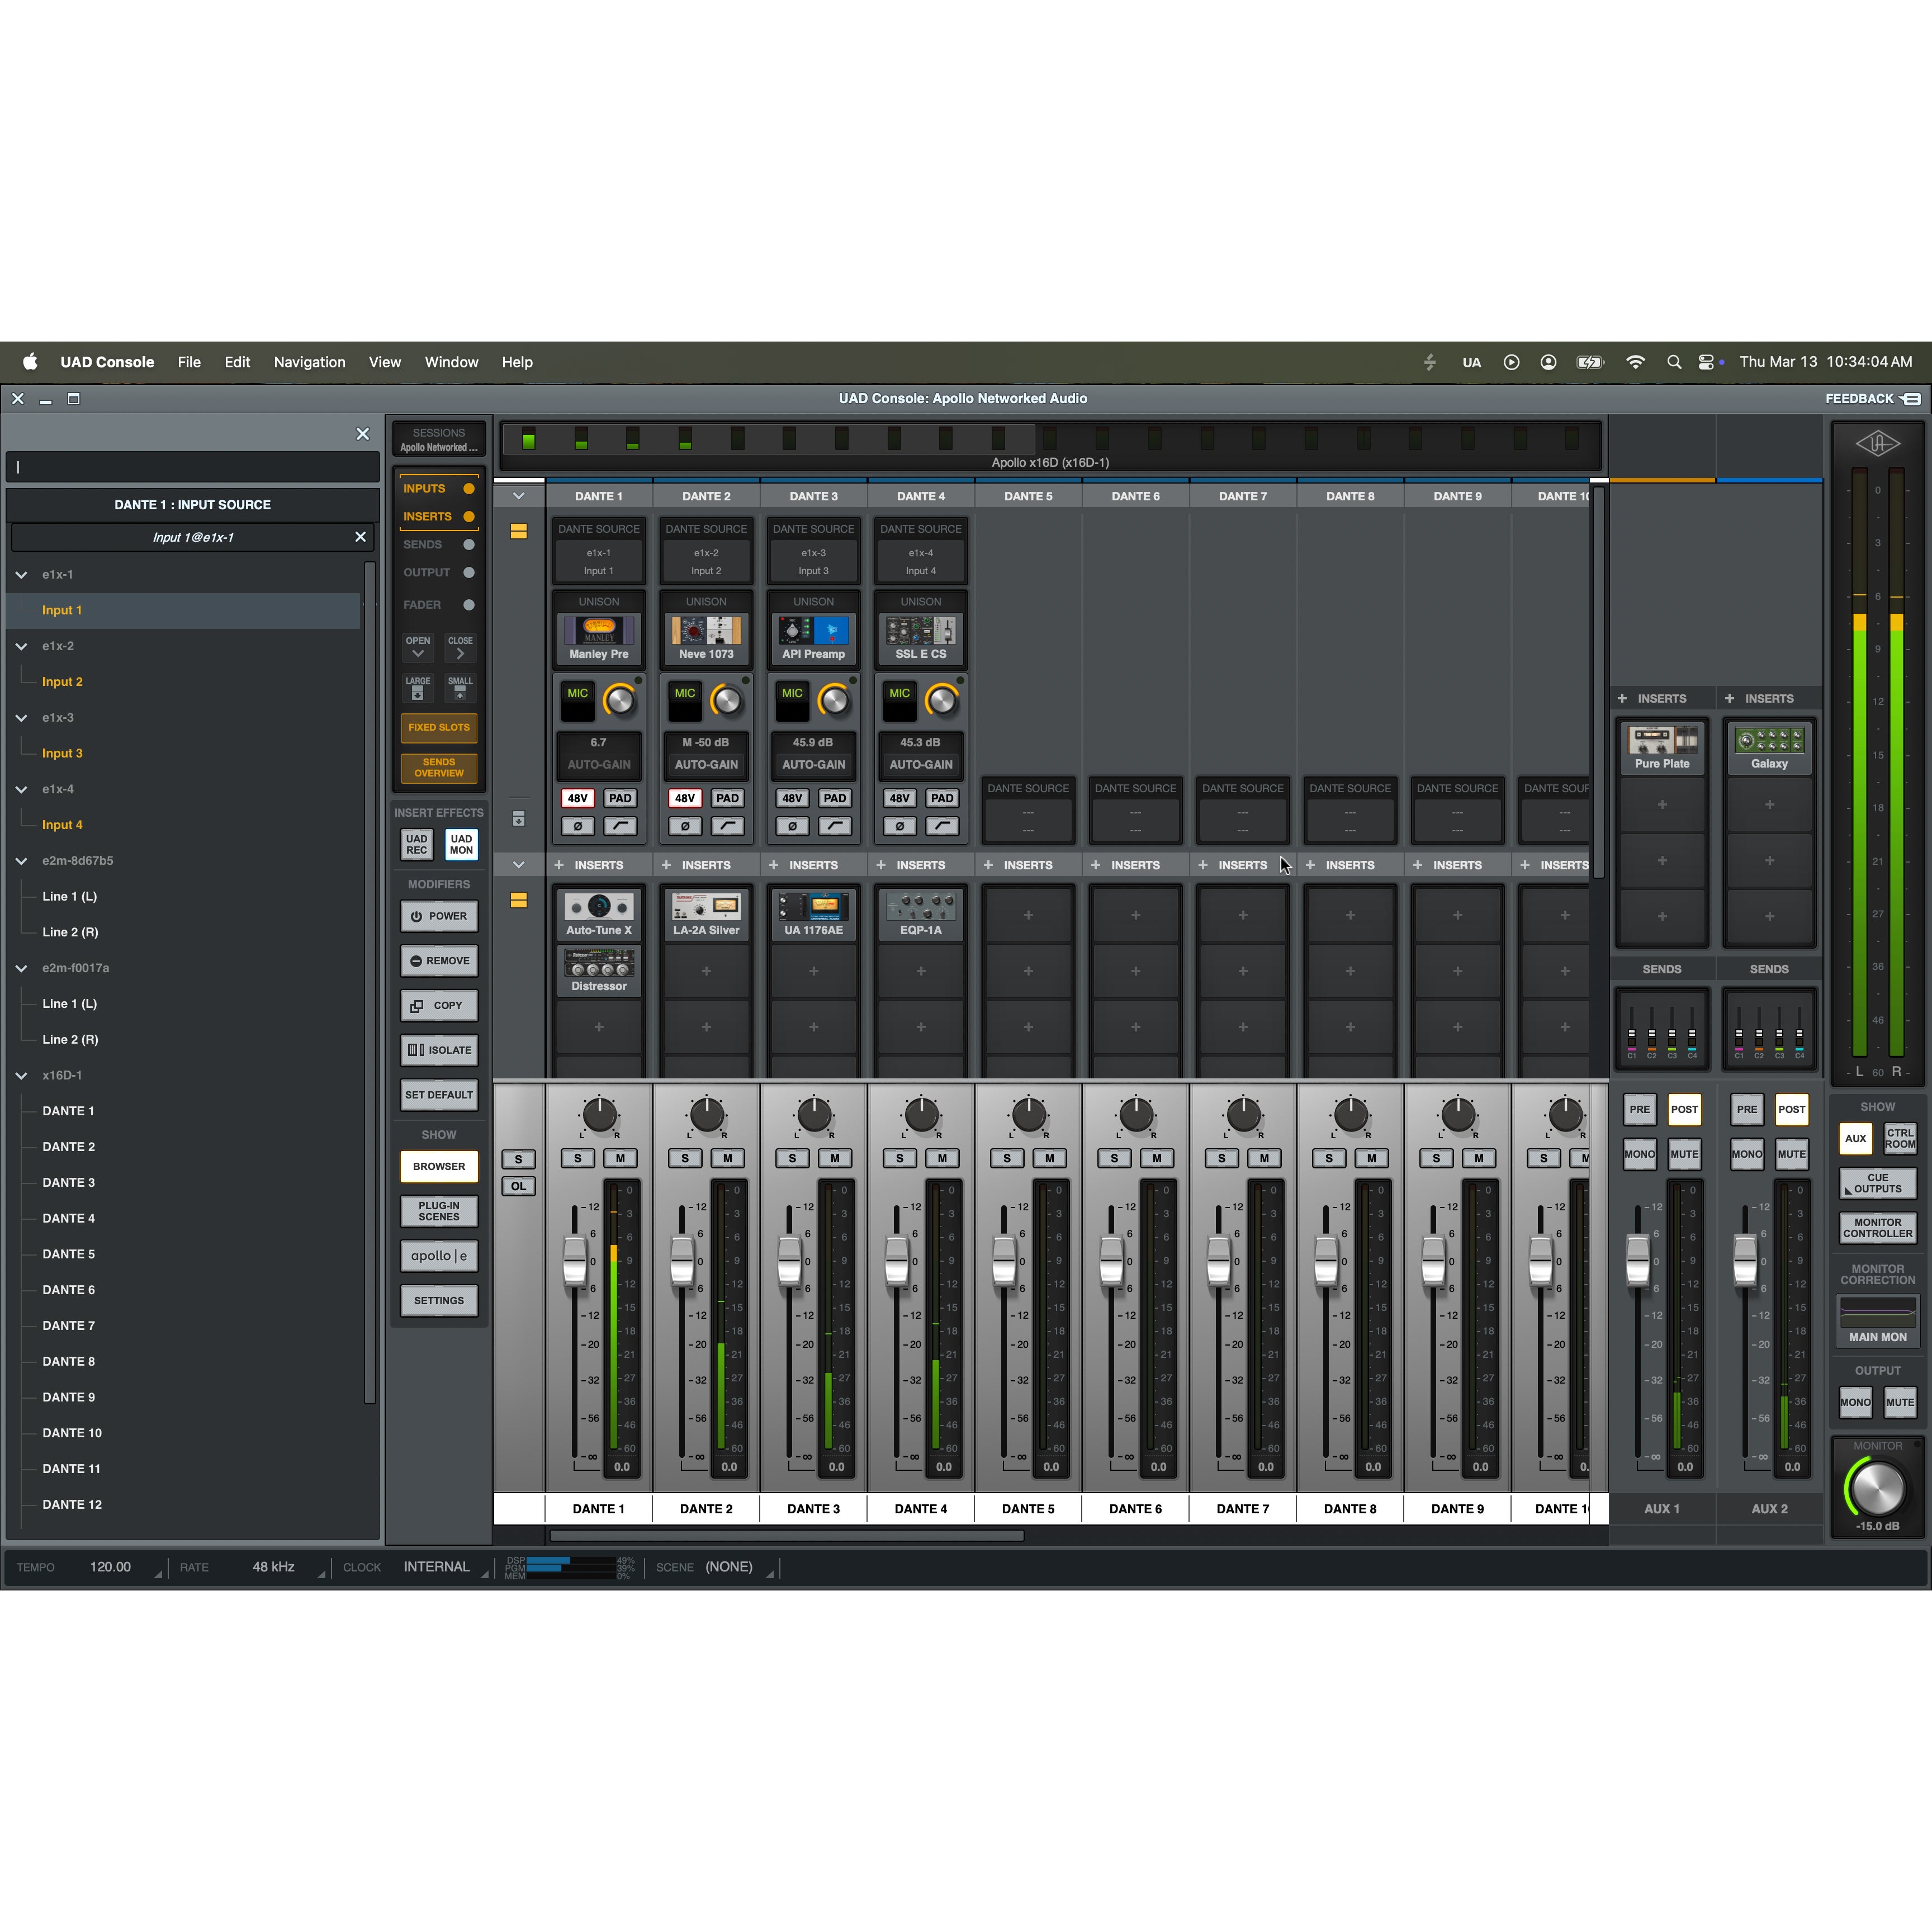
Task: Click the browser search field
Action: coord(193,467)
